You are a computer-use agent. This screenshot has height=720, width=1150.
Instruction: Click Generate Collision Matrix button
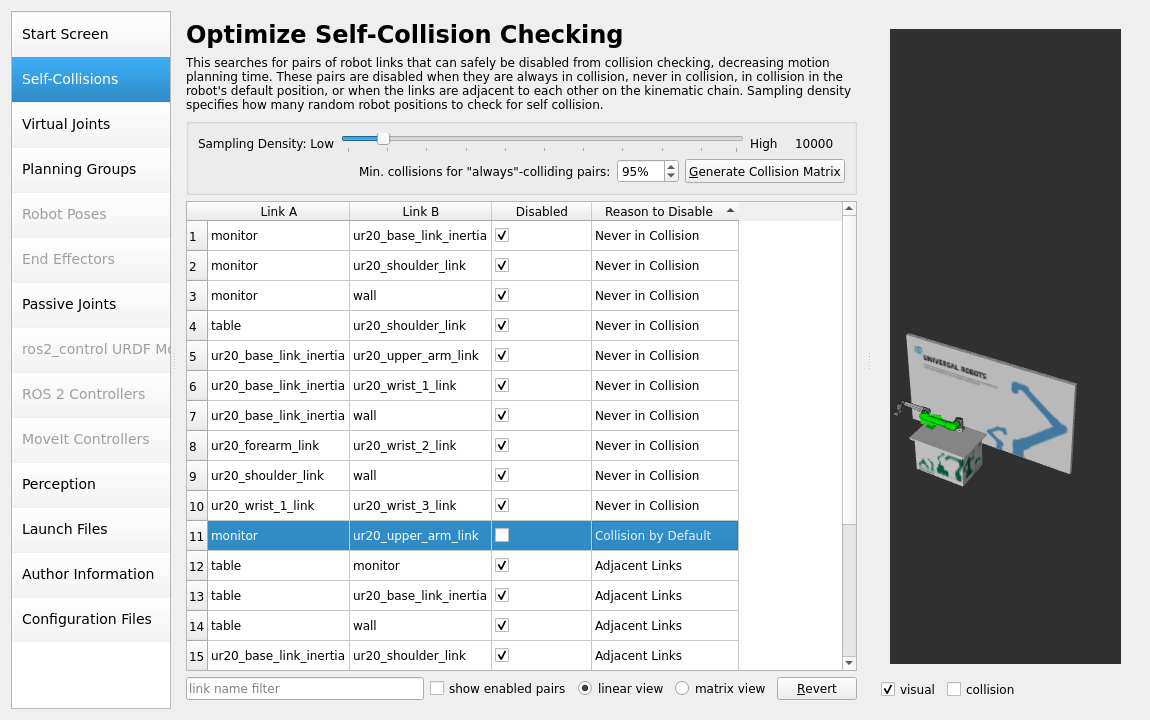tap(764, 172)
